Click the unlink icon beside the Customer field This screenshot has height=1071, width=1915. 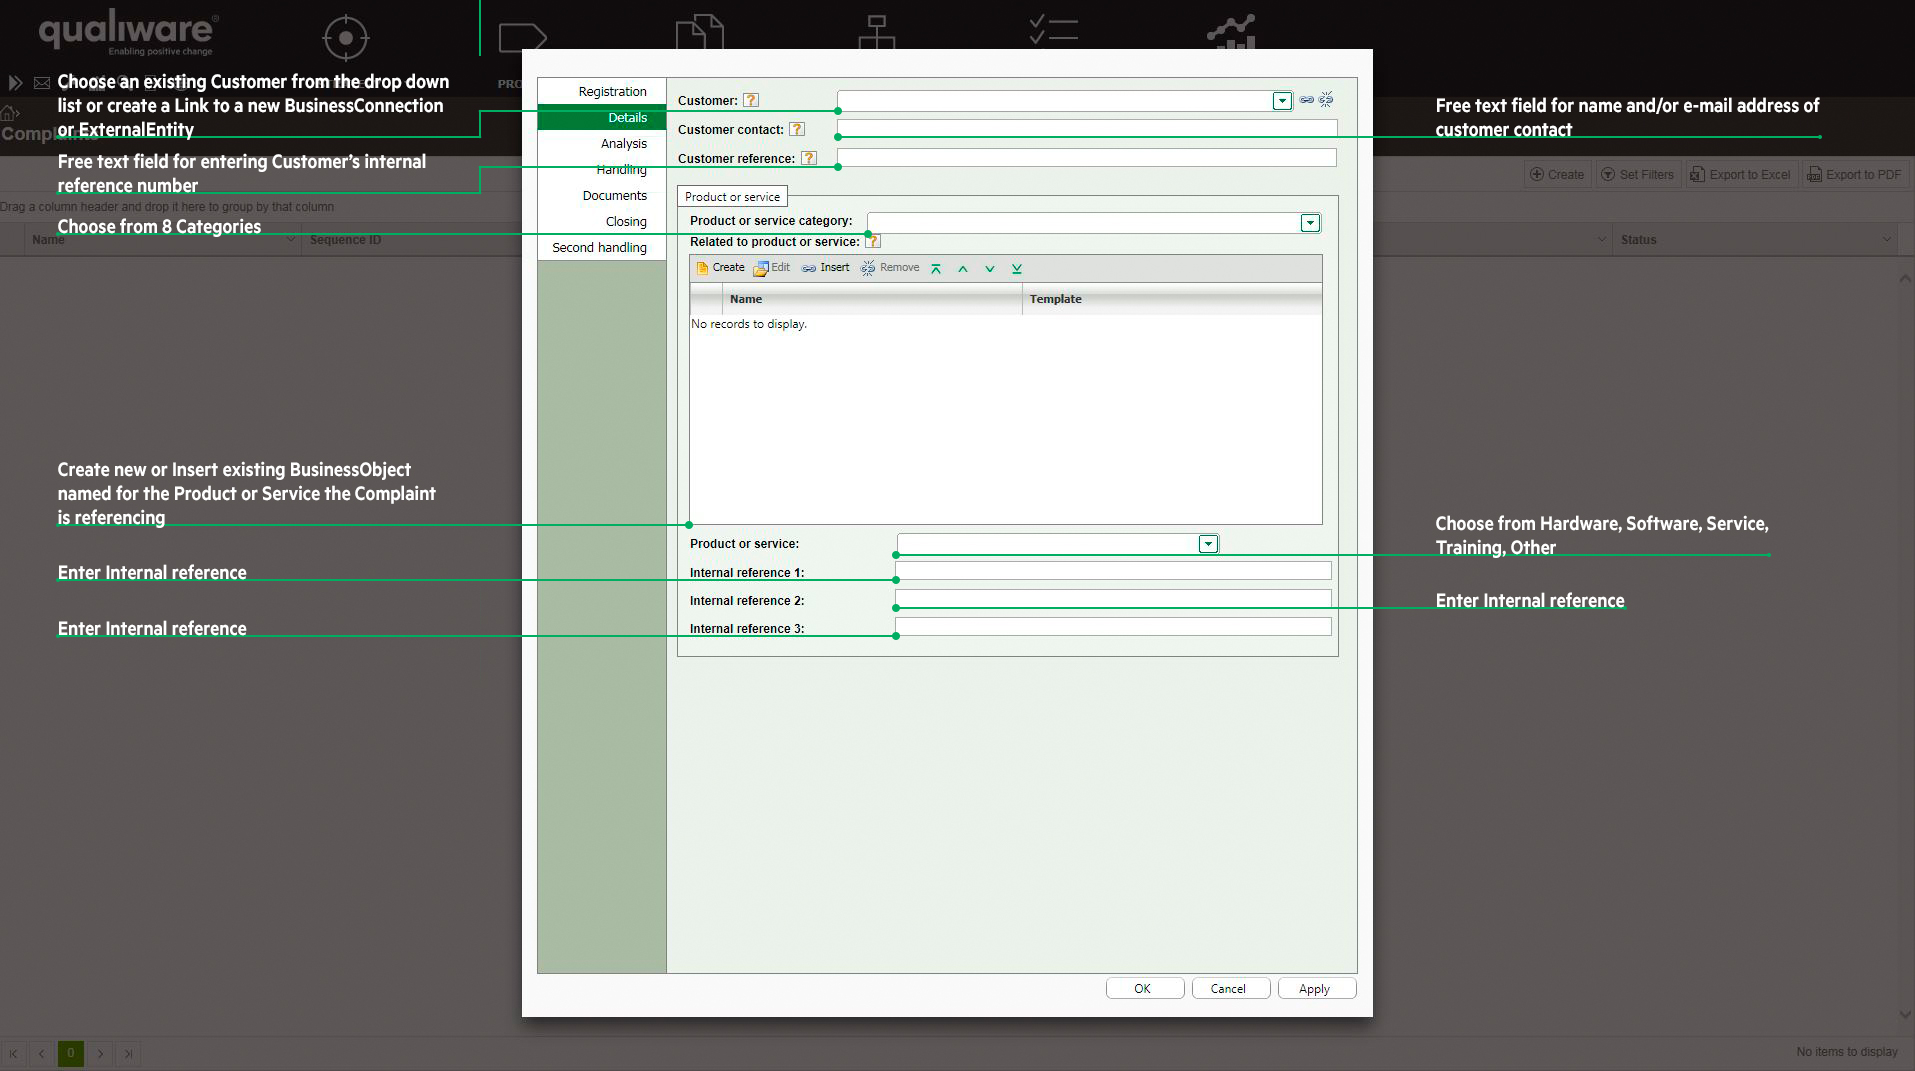pos(1326,100)
